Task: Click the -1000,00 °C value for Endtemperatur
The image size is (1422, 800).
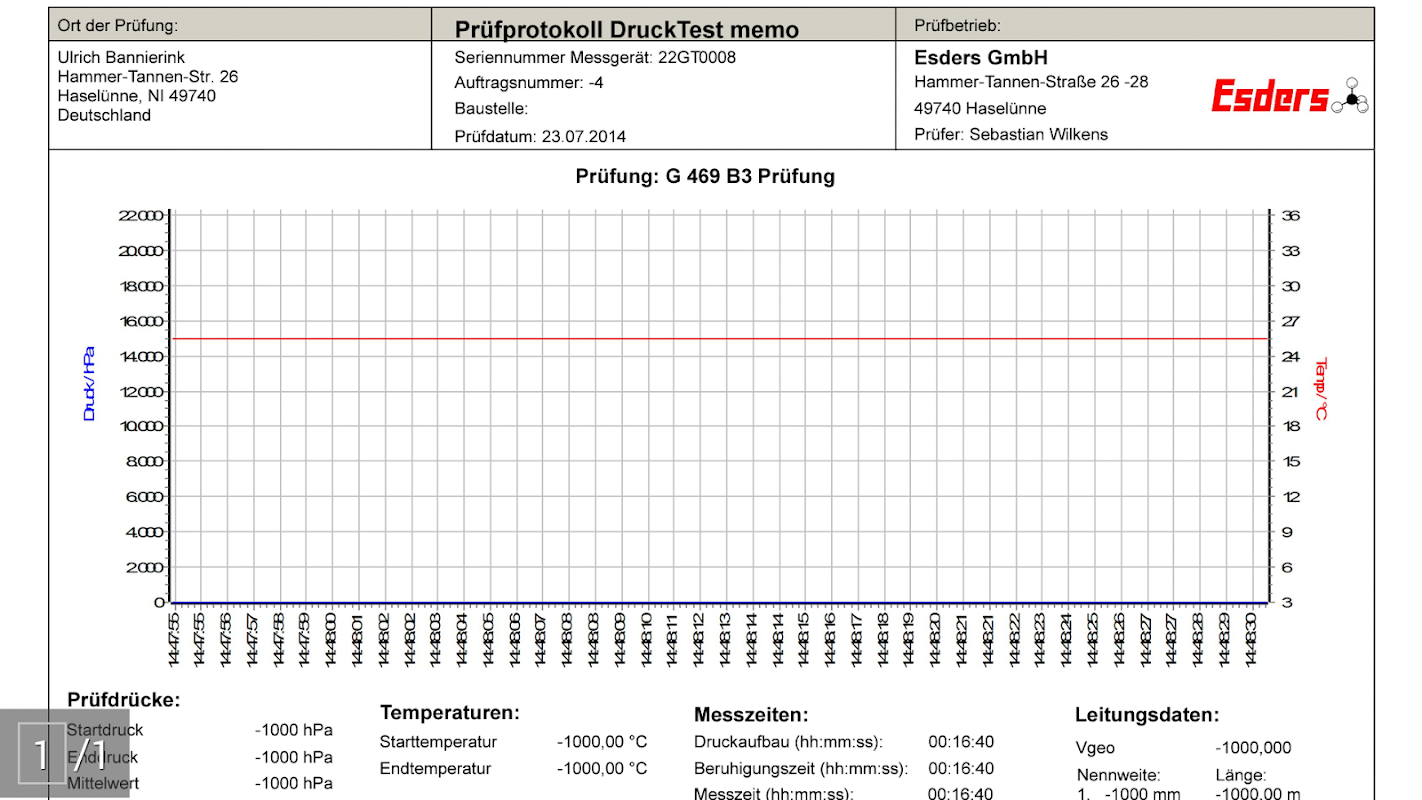Action: tap(602, 769)
